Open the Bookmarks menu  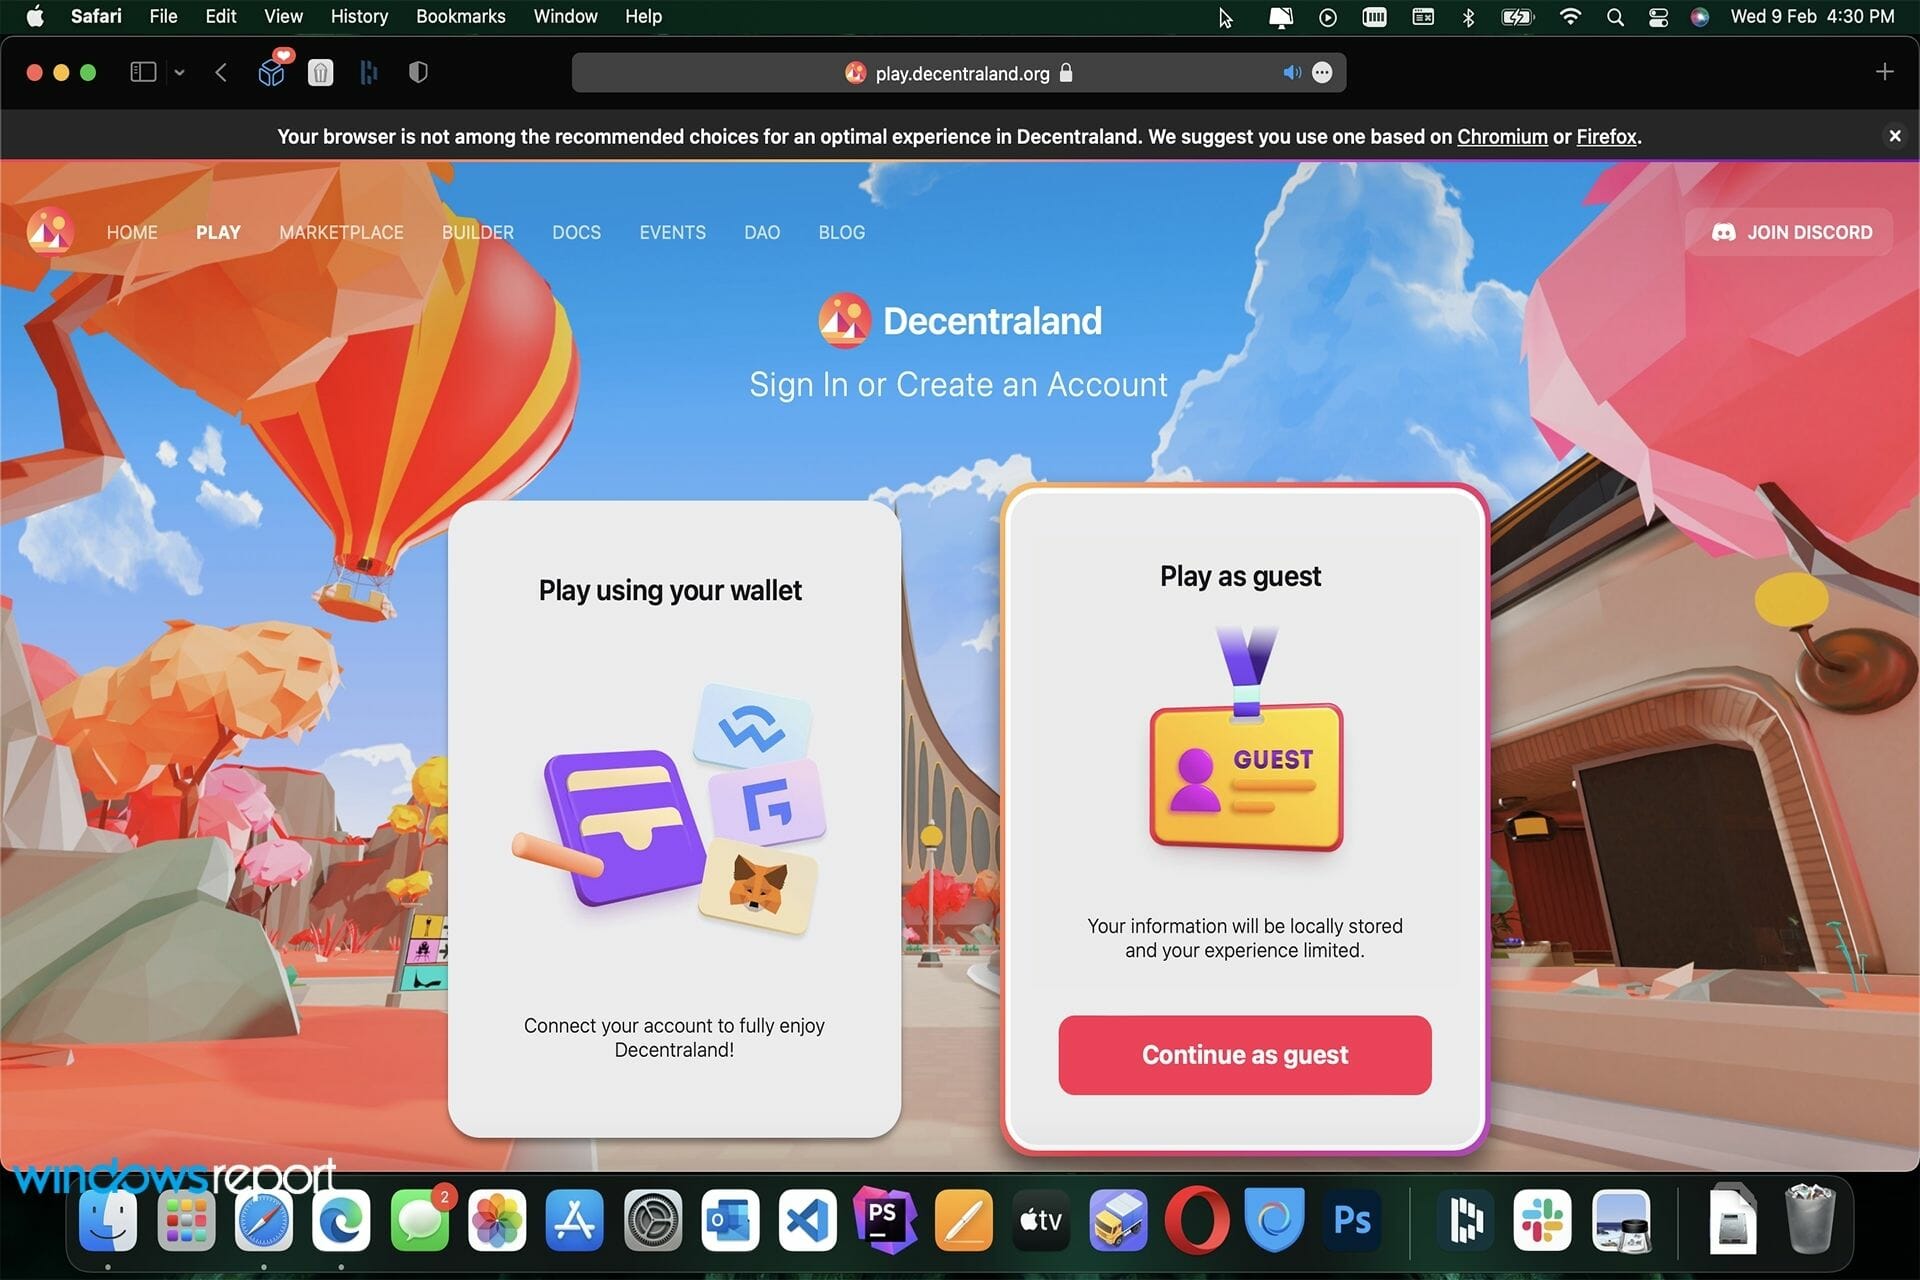461,16
